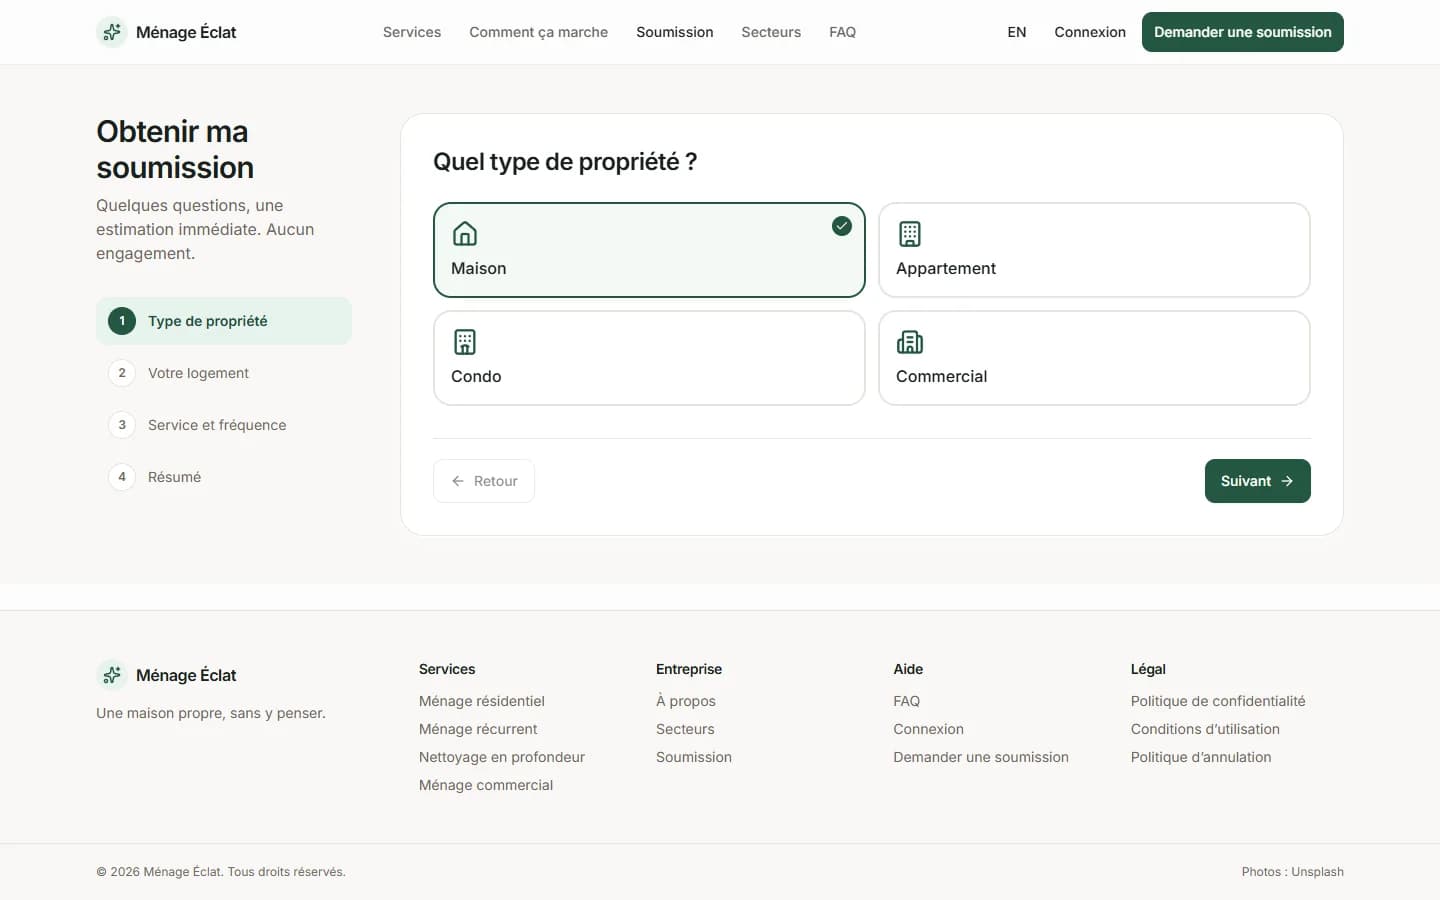Open footer Secteurs link under Entreprise
This screenshot has width=1440, height=900.
click(685, 729)
